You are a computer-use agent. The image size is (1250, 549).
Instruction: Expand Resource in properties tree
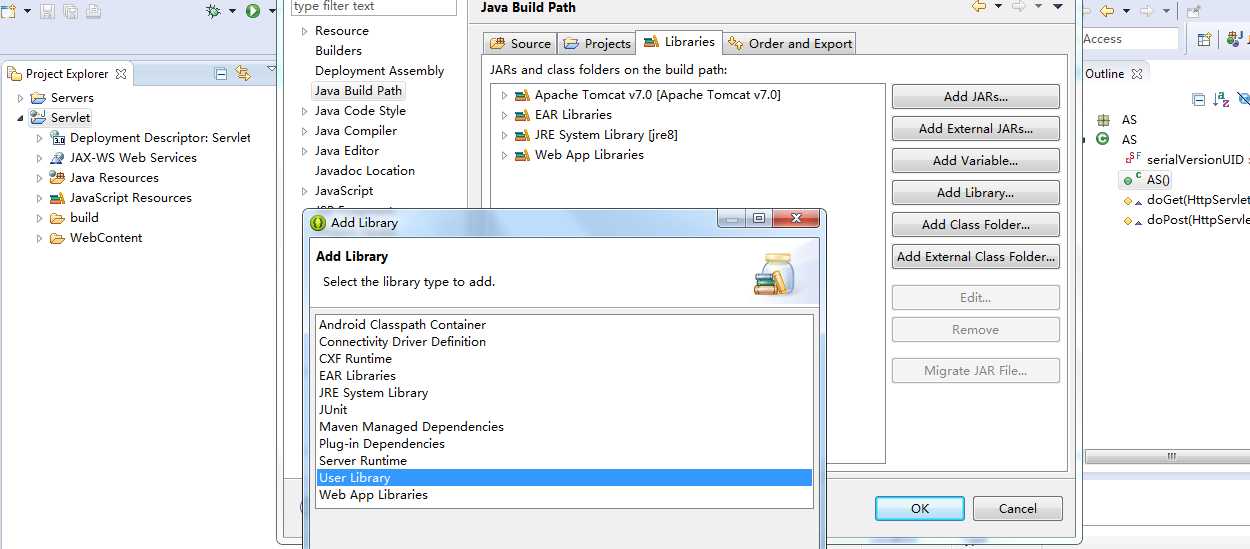tap(305, 31)
